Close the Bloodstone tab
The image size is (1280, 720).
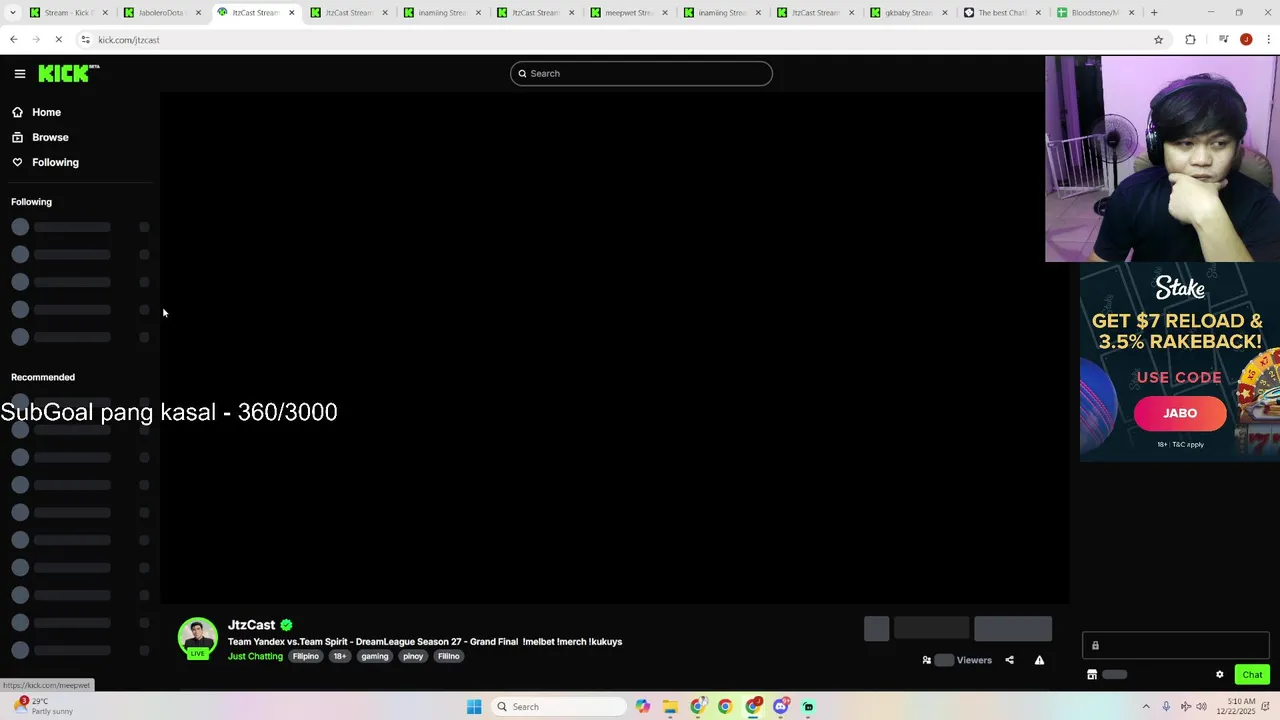[1132, 13]
